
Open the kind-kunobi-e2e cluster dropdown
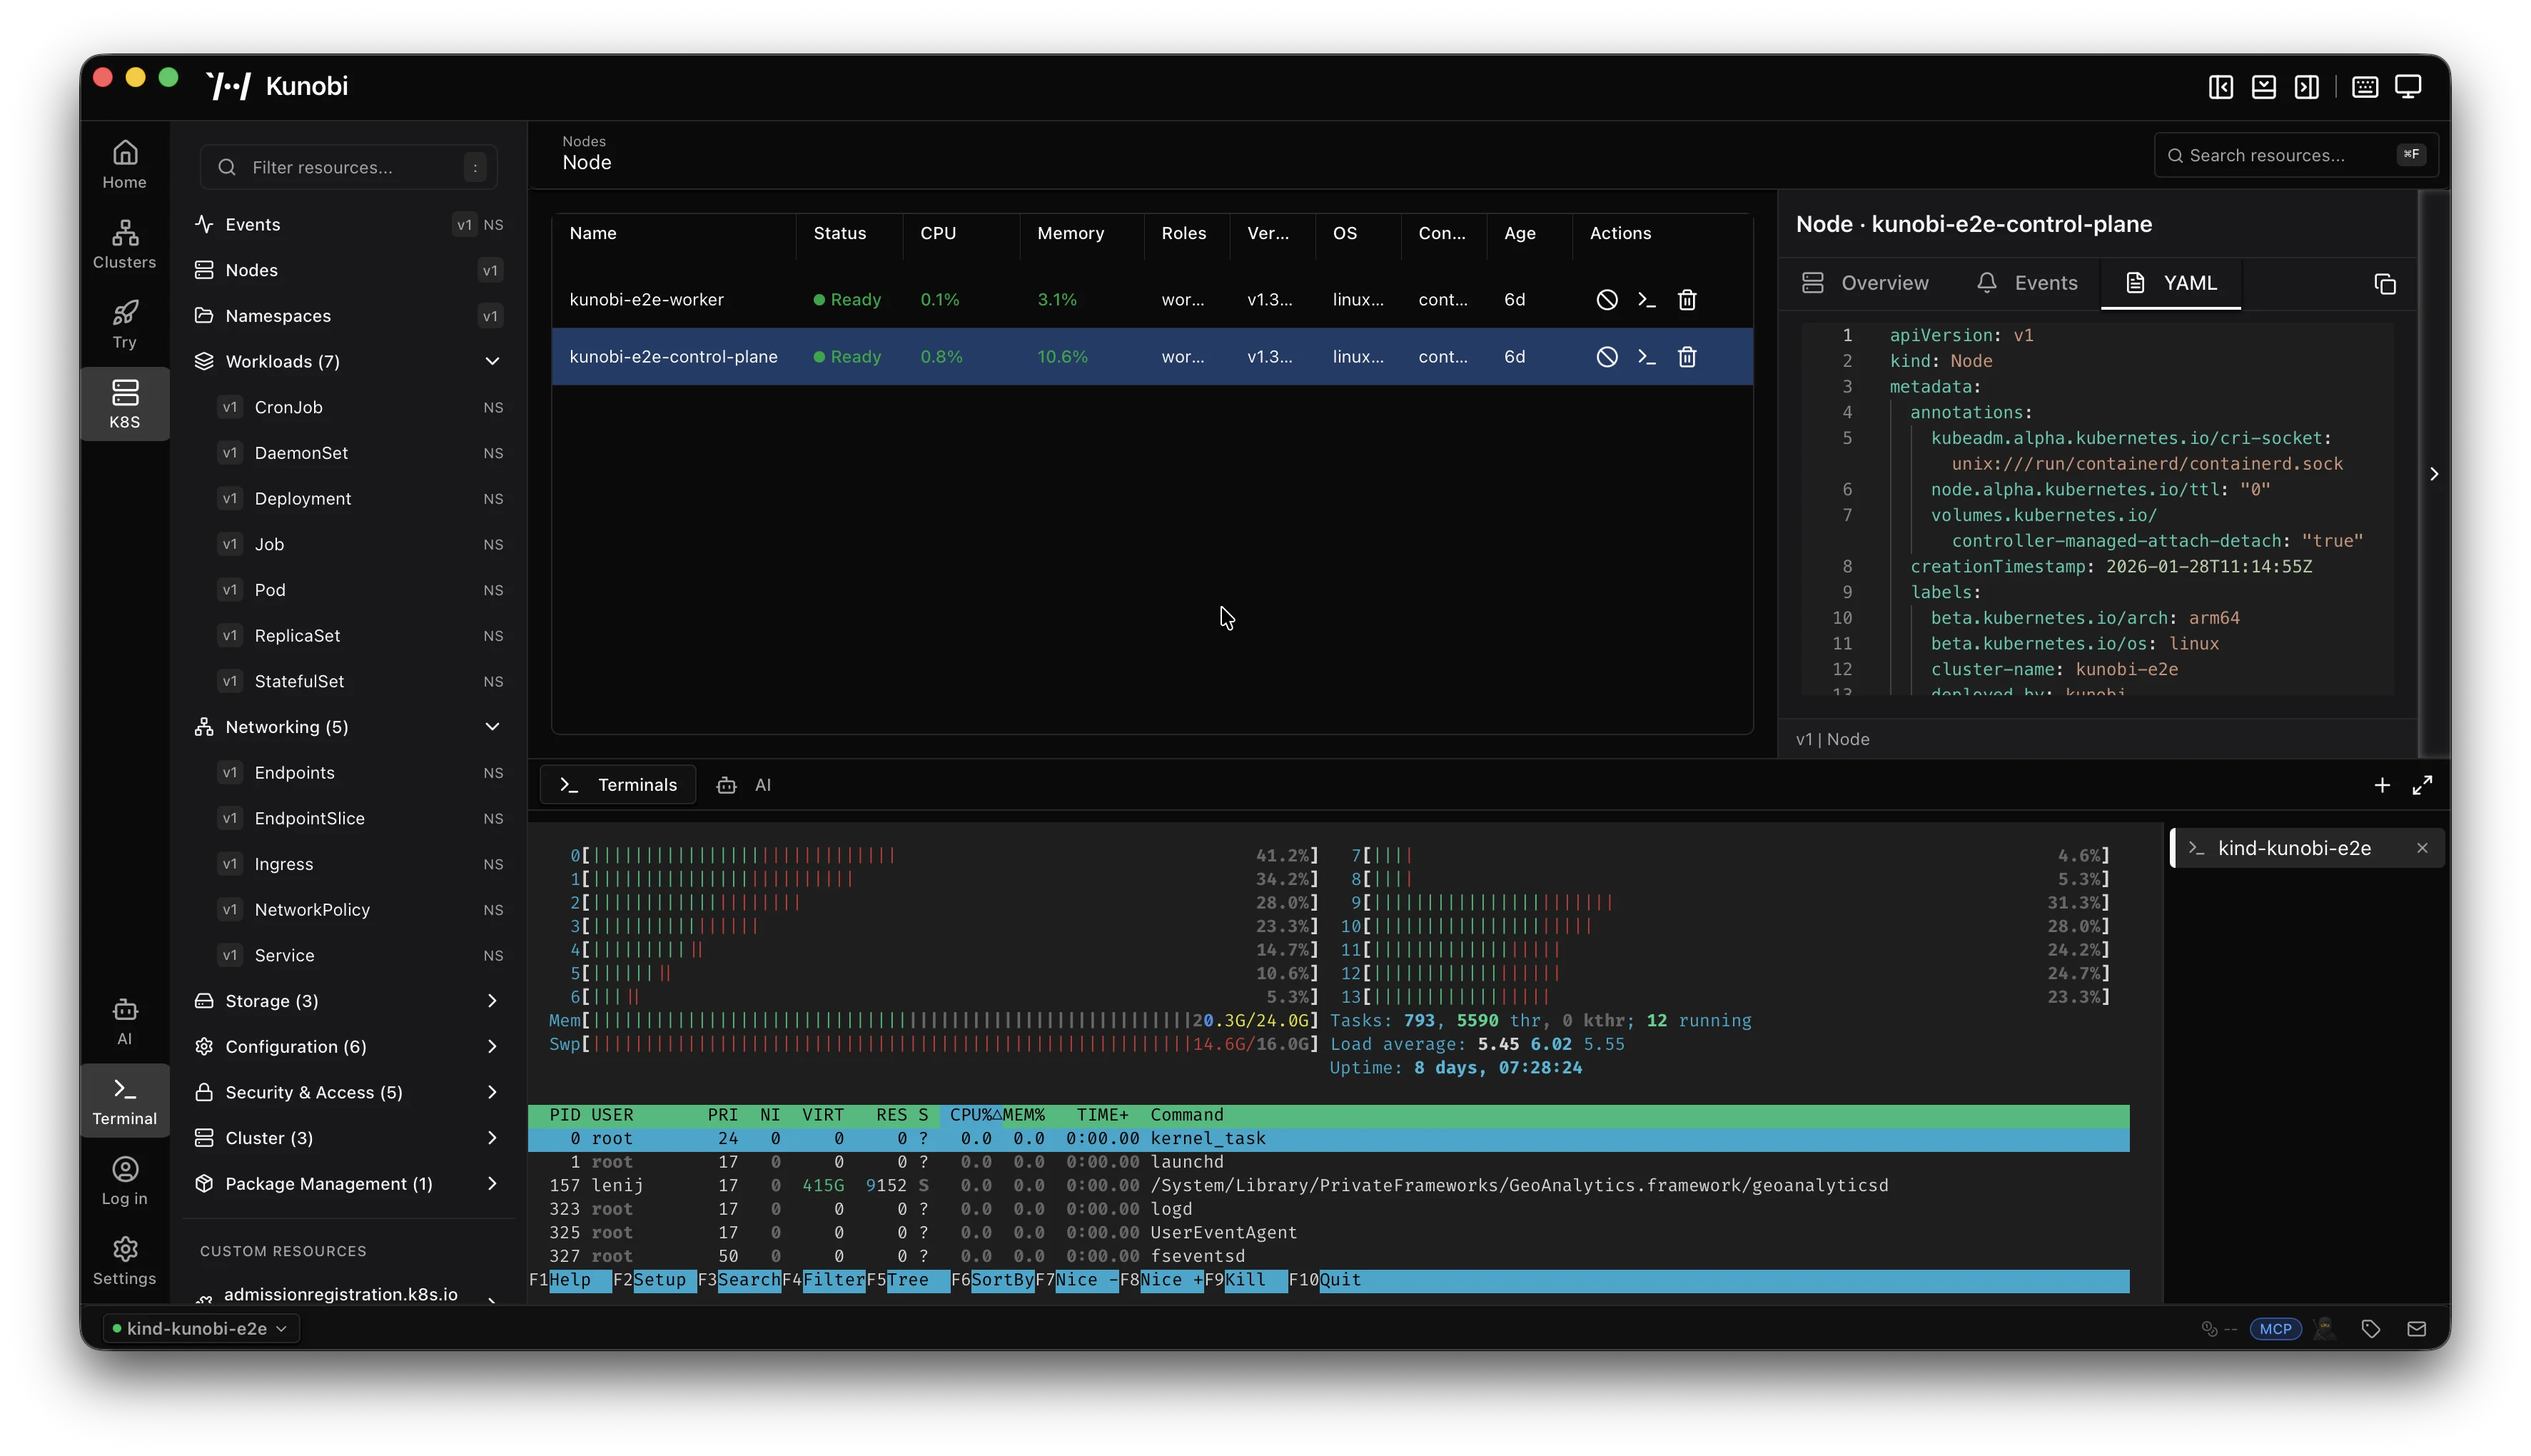click(x=200, y=1328)
